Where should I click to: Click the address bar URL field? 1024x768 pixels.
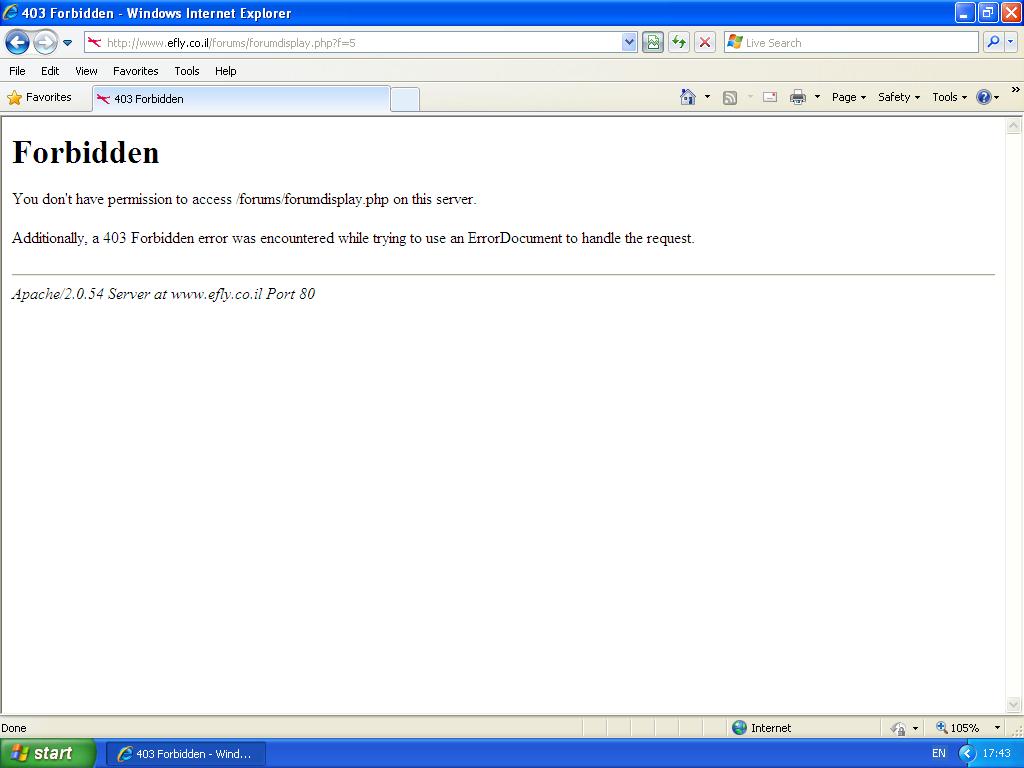tap(362, 43)
